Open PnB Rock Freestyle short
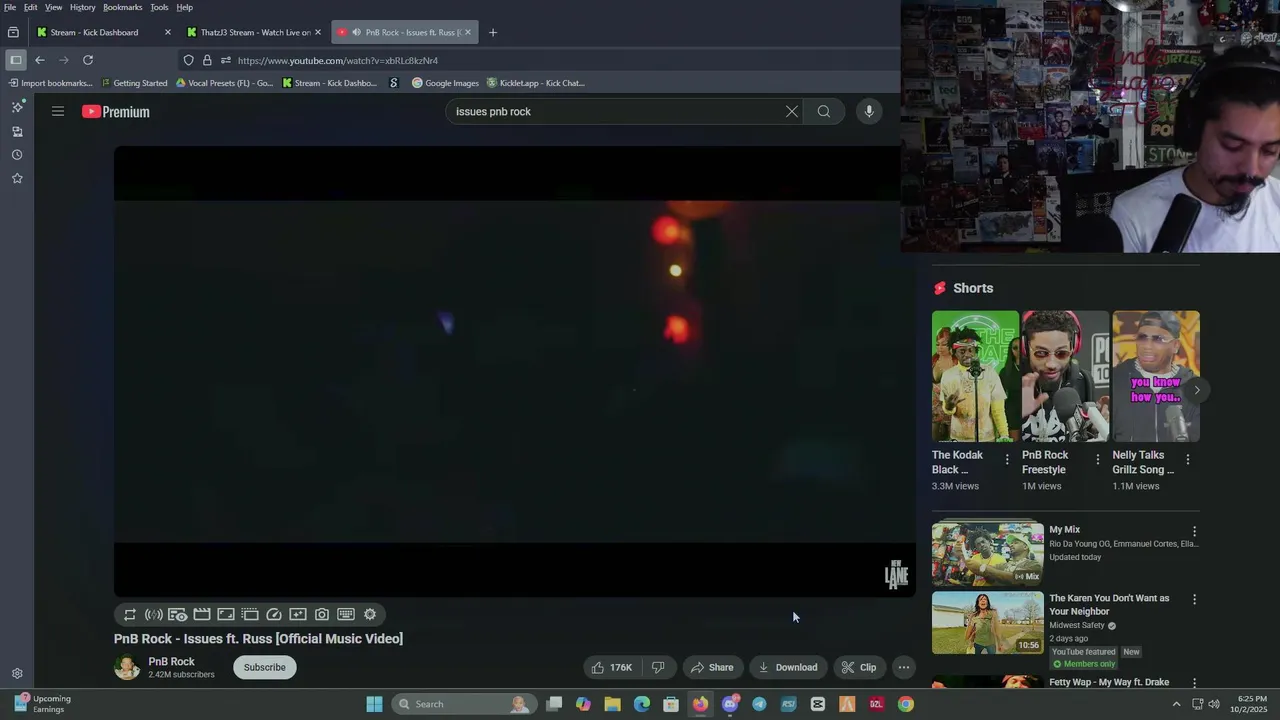This screenshot has width=1280, height=720. coord(1065,376)
